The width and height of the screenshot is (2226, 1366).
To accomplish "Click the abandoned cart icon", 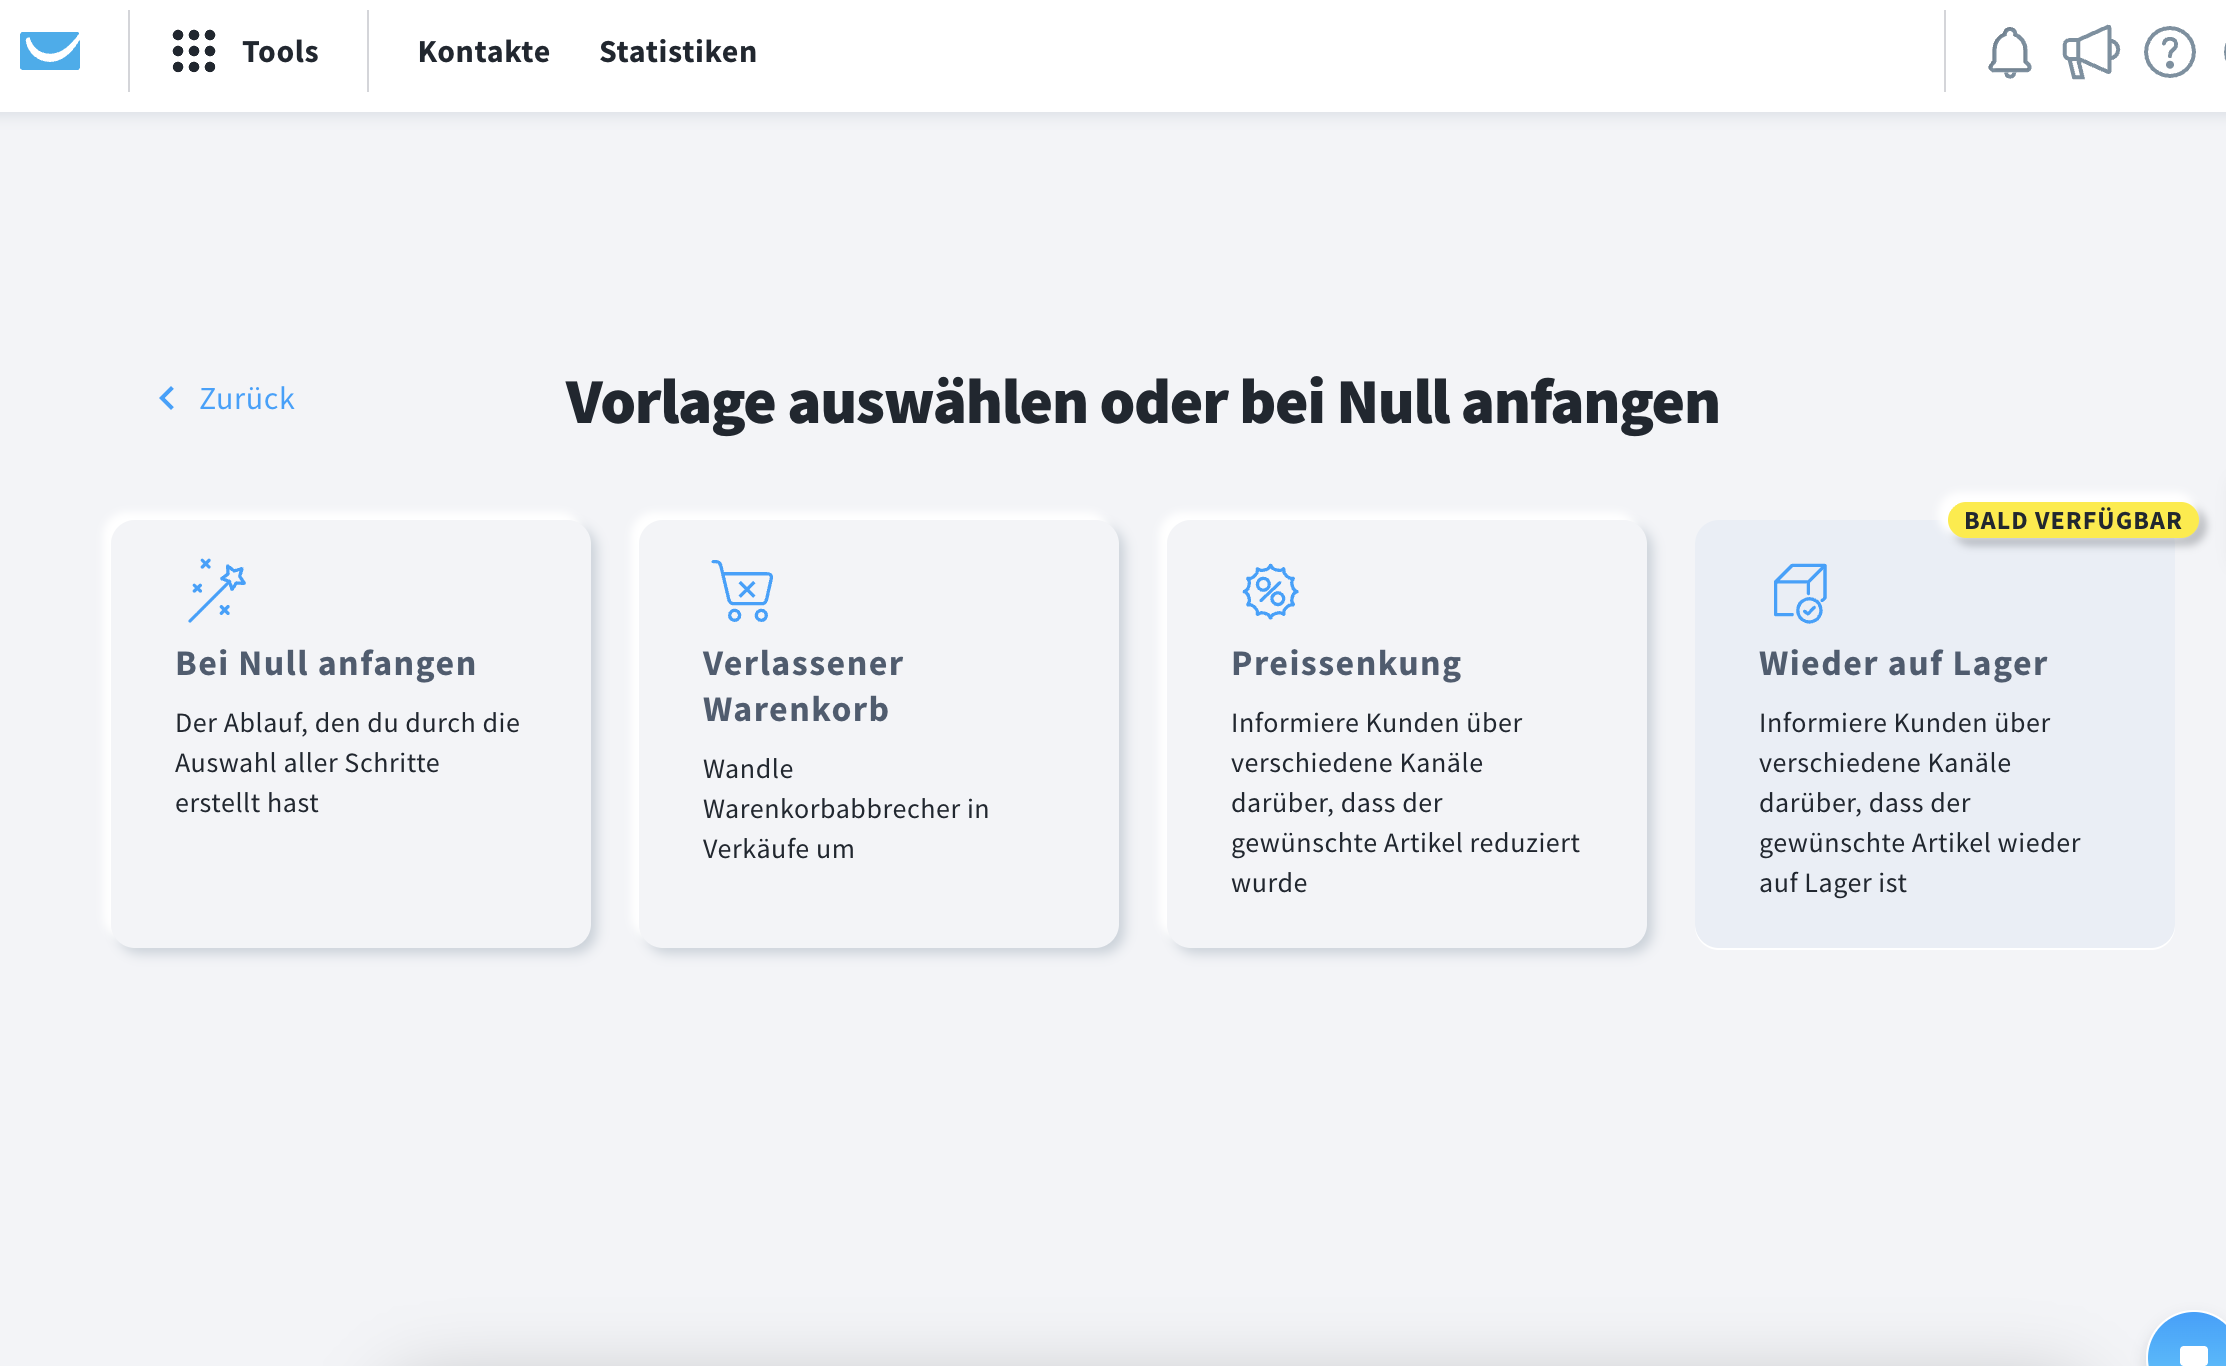I will (x=743, y=590).
